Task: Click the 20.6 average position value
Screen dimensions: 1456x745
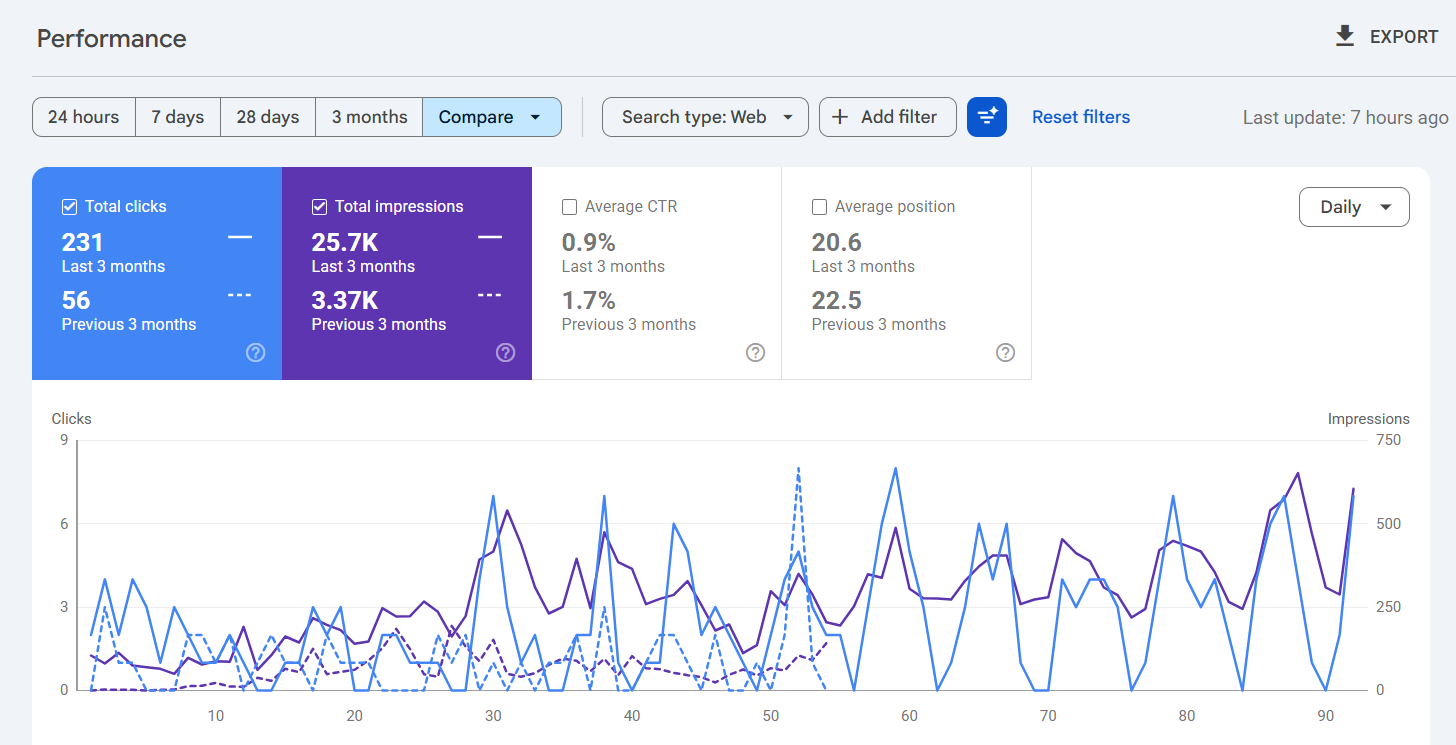Action: (x=837, y=242)
